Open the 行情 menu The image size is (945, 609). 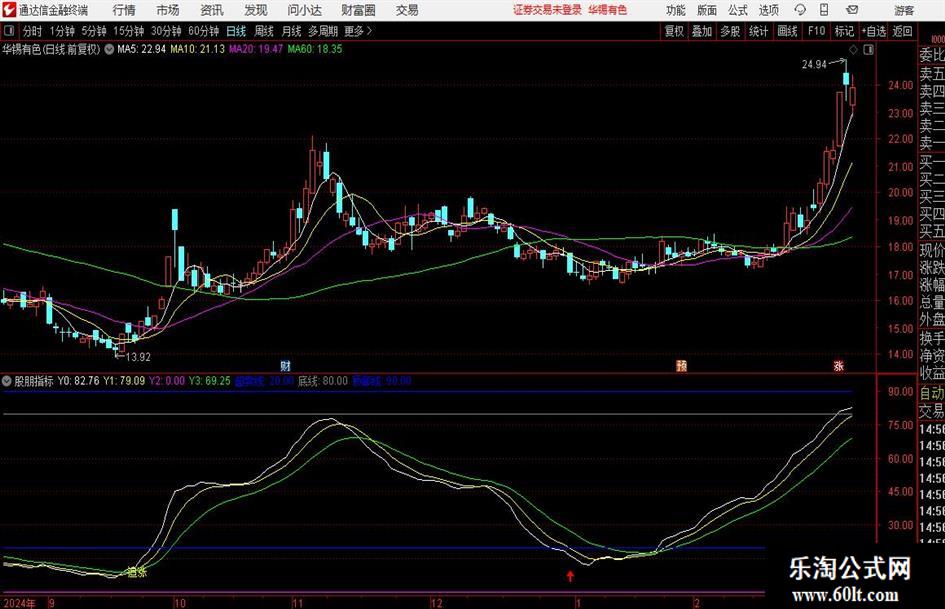coord(124,10)
